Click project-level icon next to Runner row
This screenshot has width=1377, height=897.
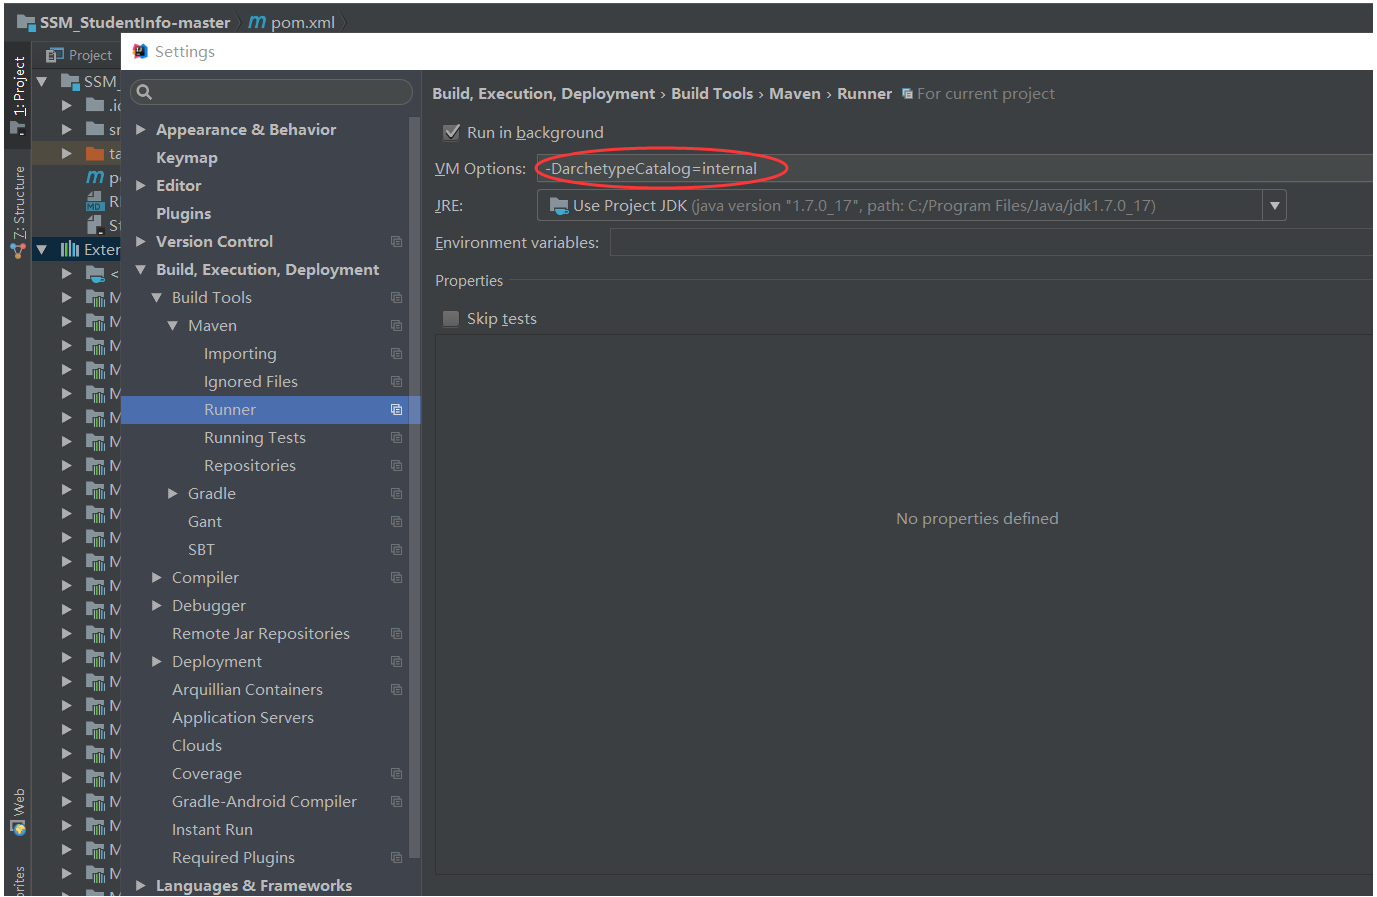point(396,410)
